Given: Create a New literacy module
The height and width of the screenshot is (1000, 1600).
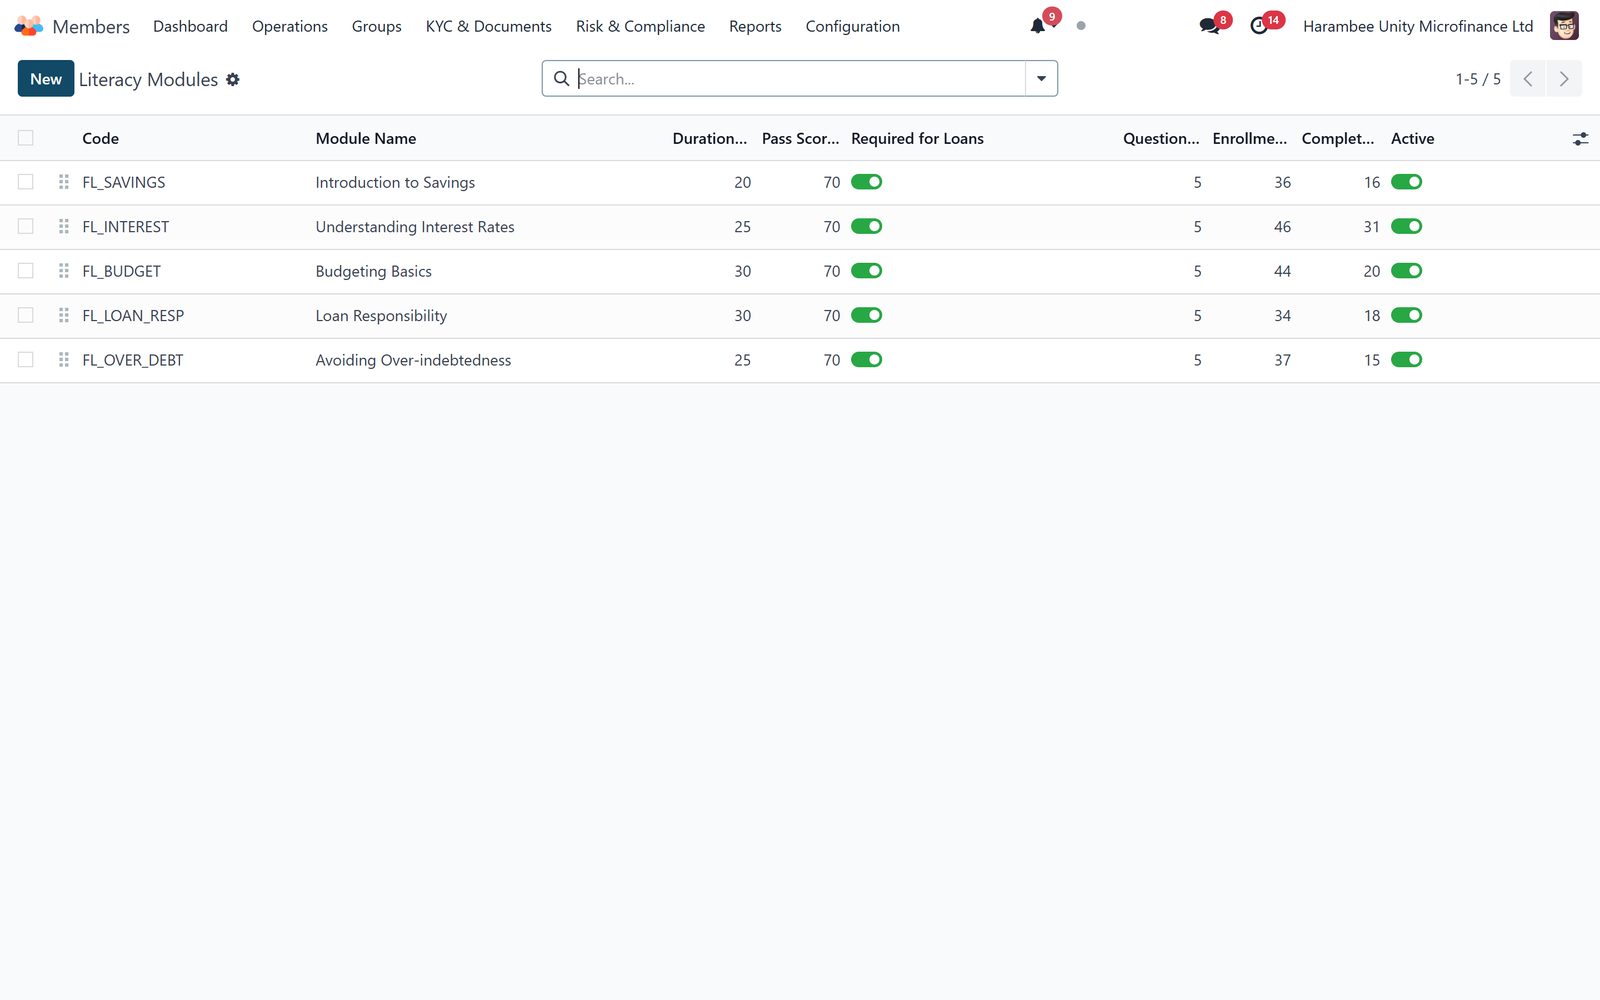Looking at the screenshot, I should click(x=46, y=79).
